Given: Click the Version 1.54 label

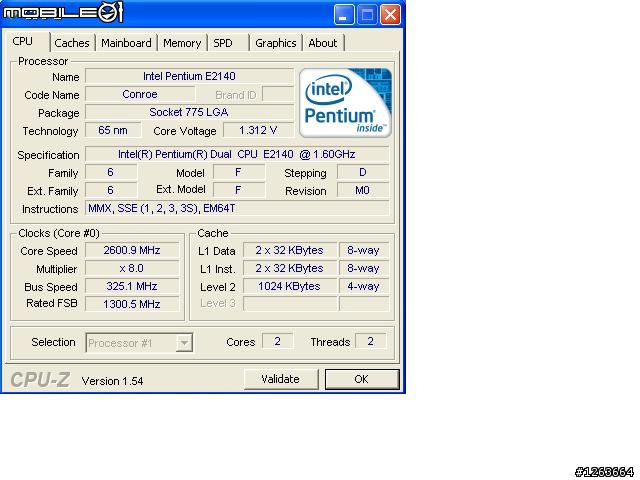Looking at the screenshot, I should (112, 381).
